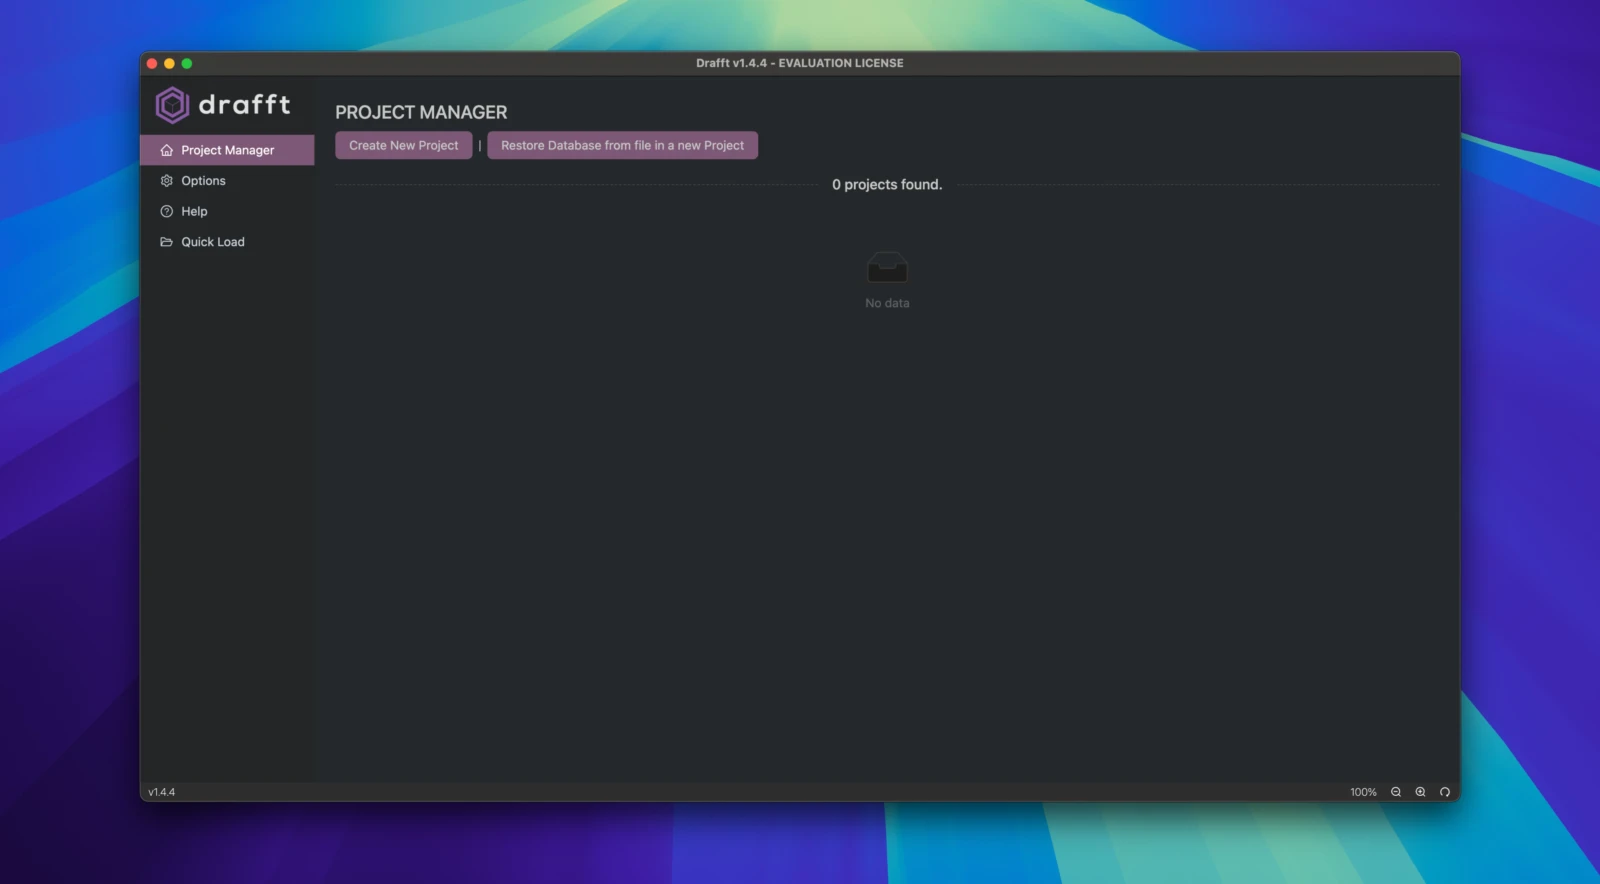Click the green fullscreen window button
Image resolution: width=1600 pixels, height=884 pixels.
click(186, 63)
